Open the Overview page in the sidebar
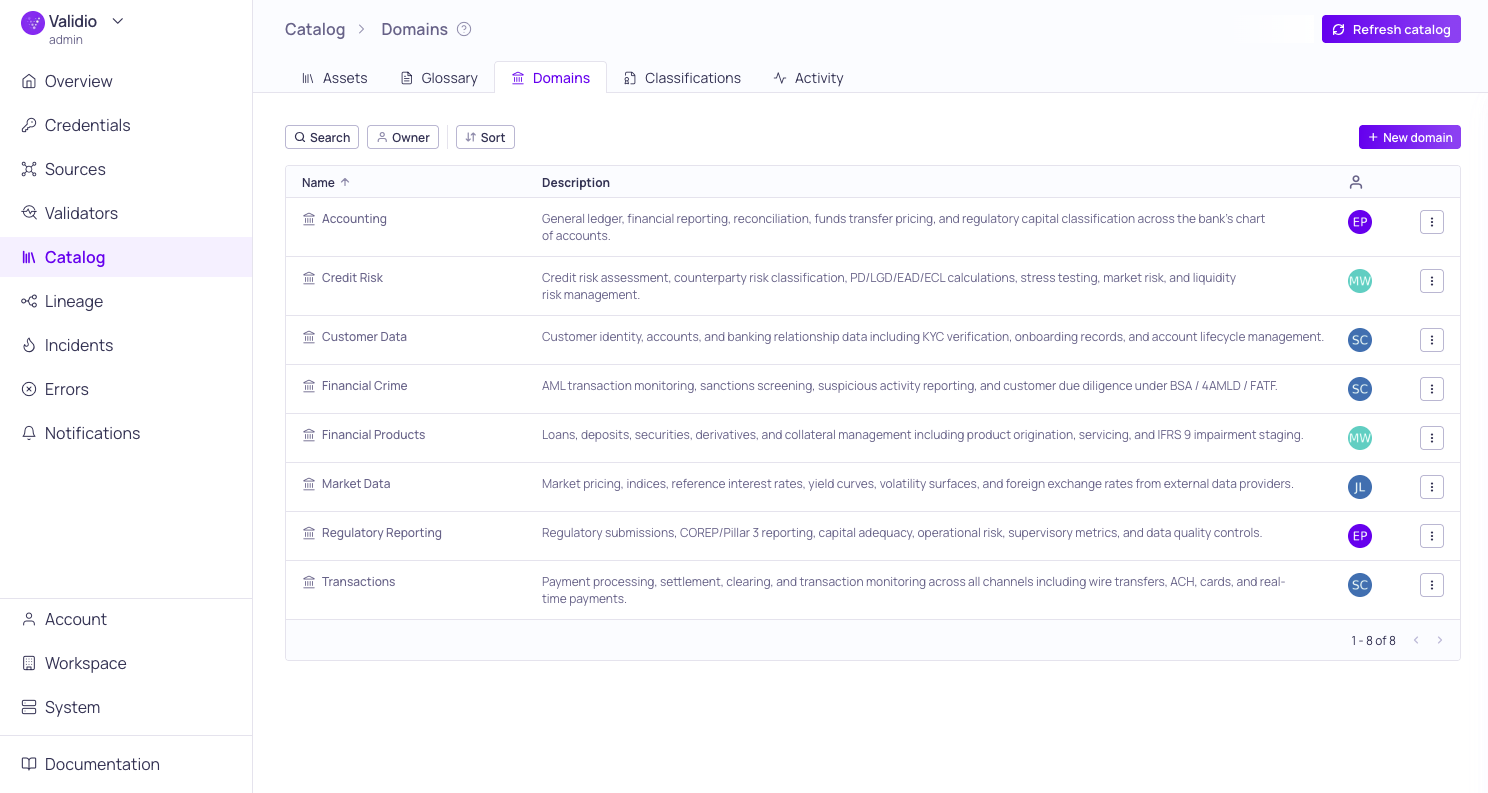This screenshot has width=1488, height=793. (126, 81)
